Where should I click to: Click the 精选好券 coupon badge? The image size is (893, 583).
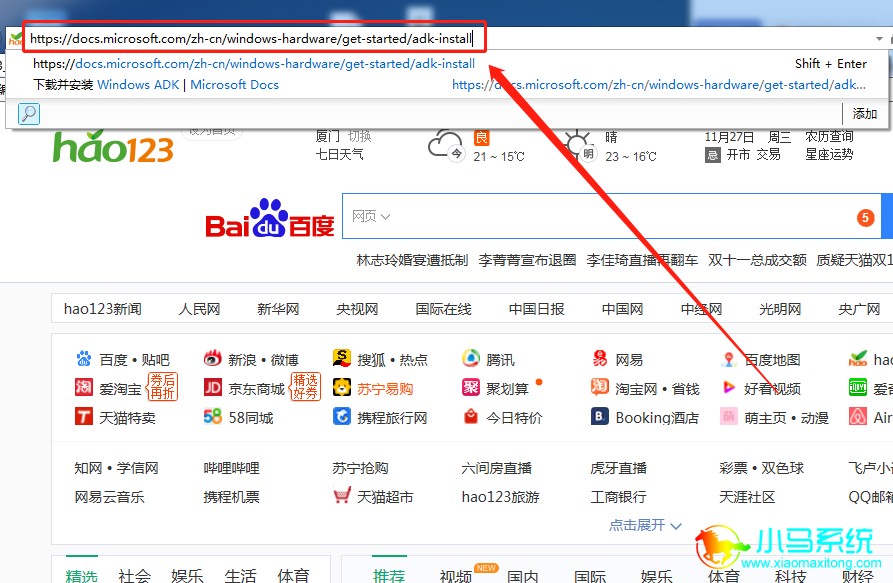tap(305, 387)
